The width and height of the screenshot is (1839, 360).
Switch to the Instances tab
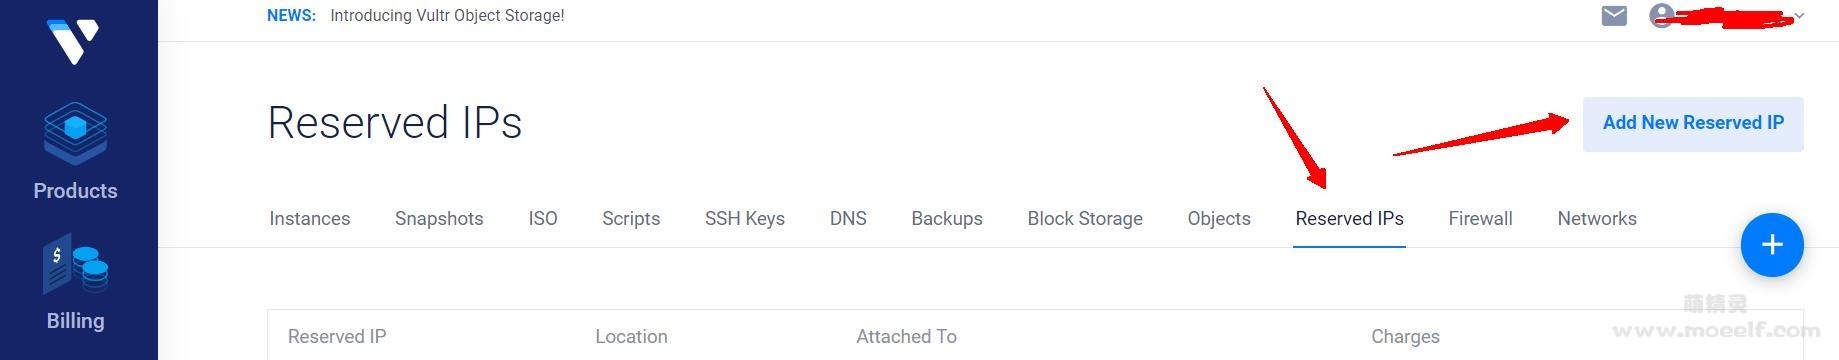[310, 219]
